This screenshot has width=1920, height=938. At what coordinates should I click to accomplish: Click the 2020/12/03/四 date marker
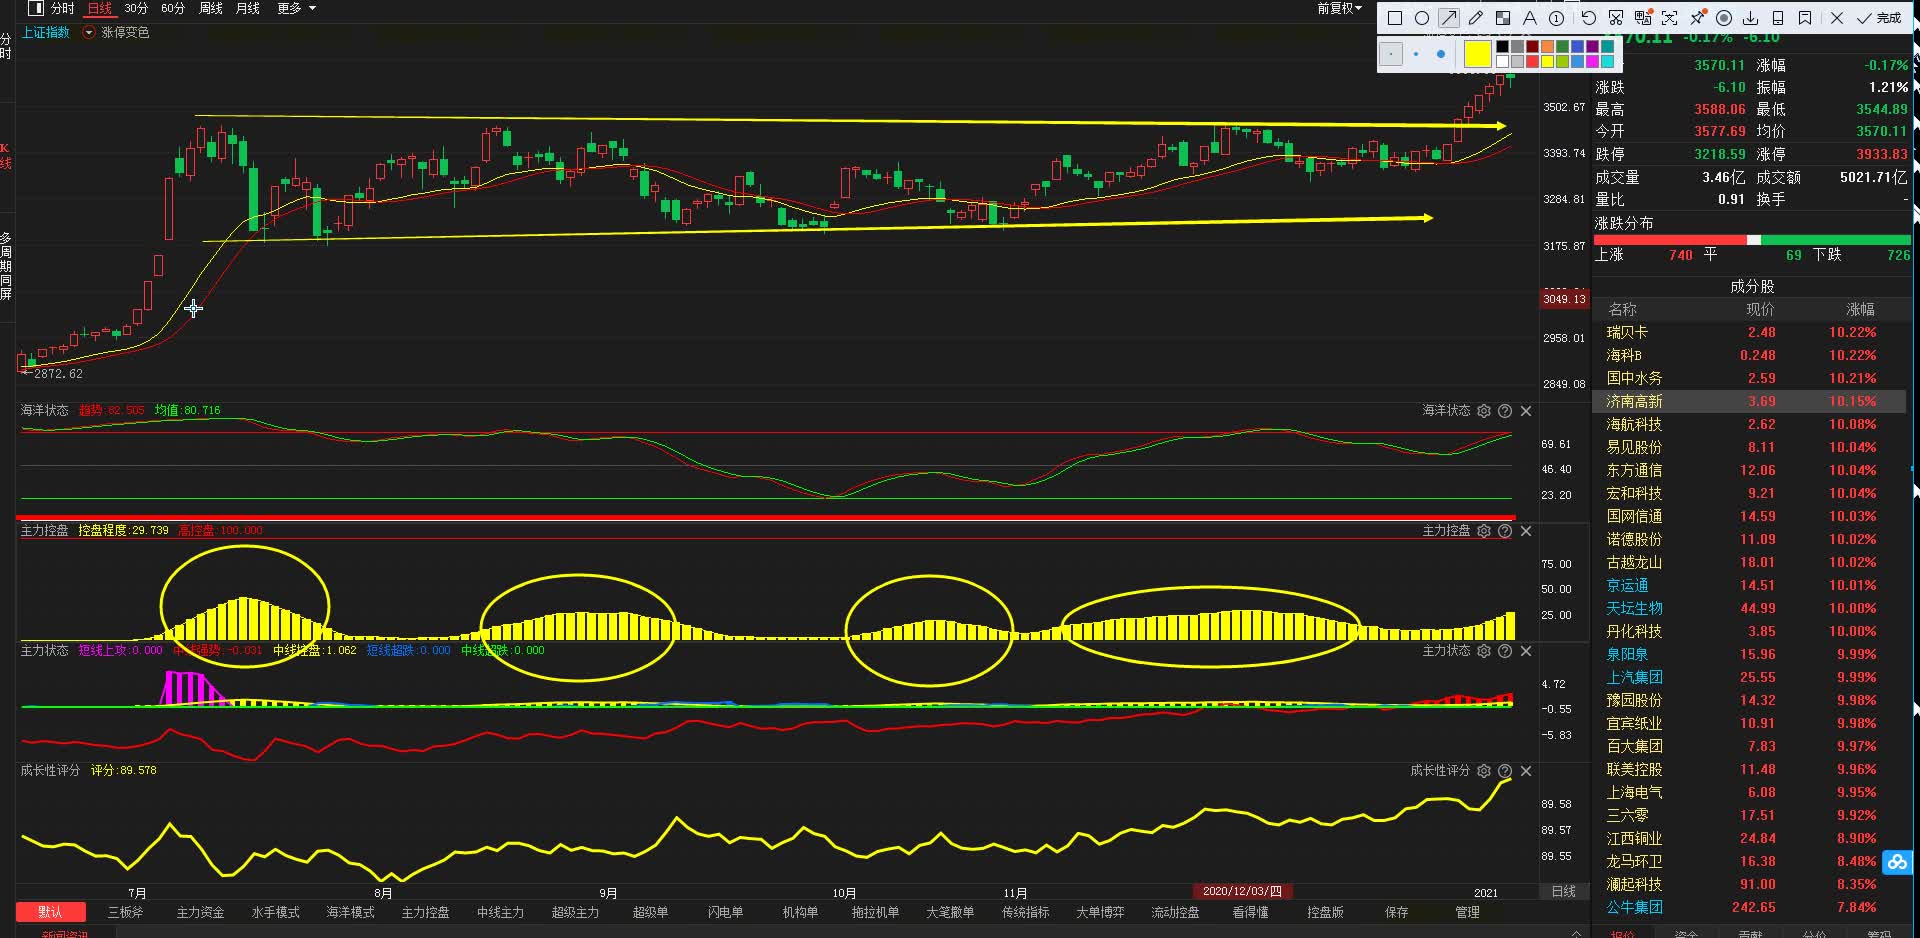[1241, 891]
